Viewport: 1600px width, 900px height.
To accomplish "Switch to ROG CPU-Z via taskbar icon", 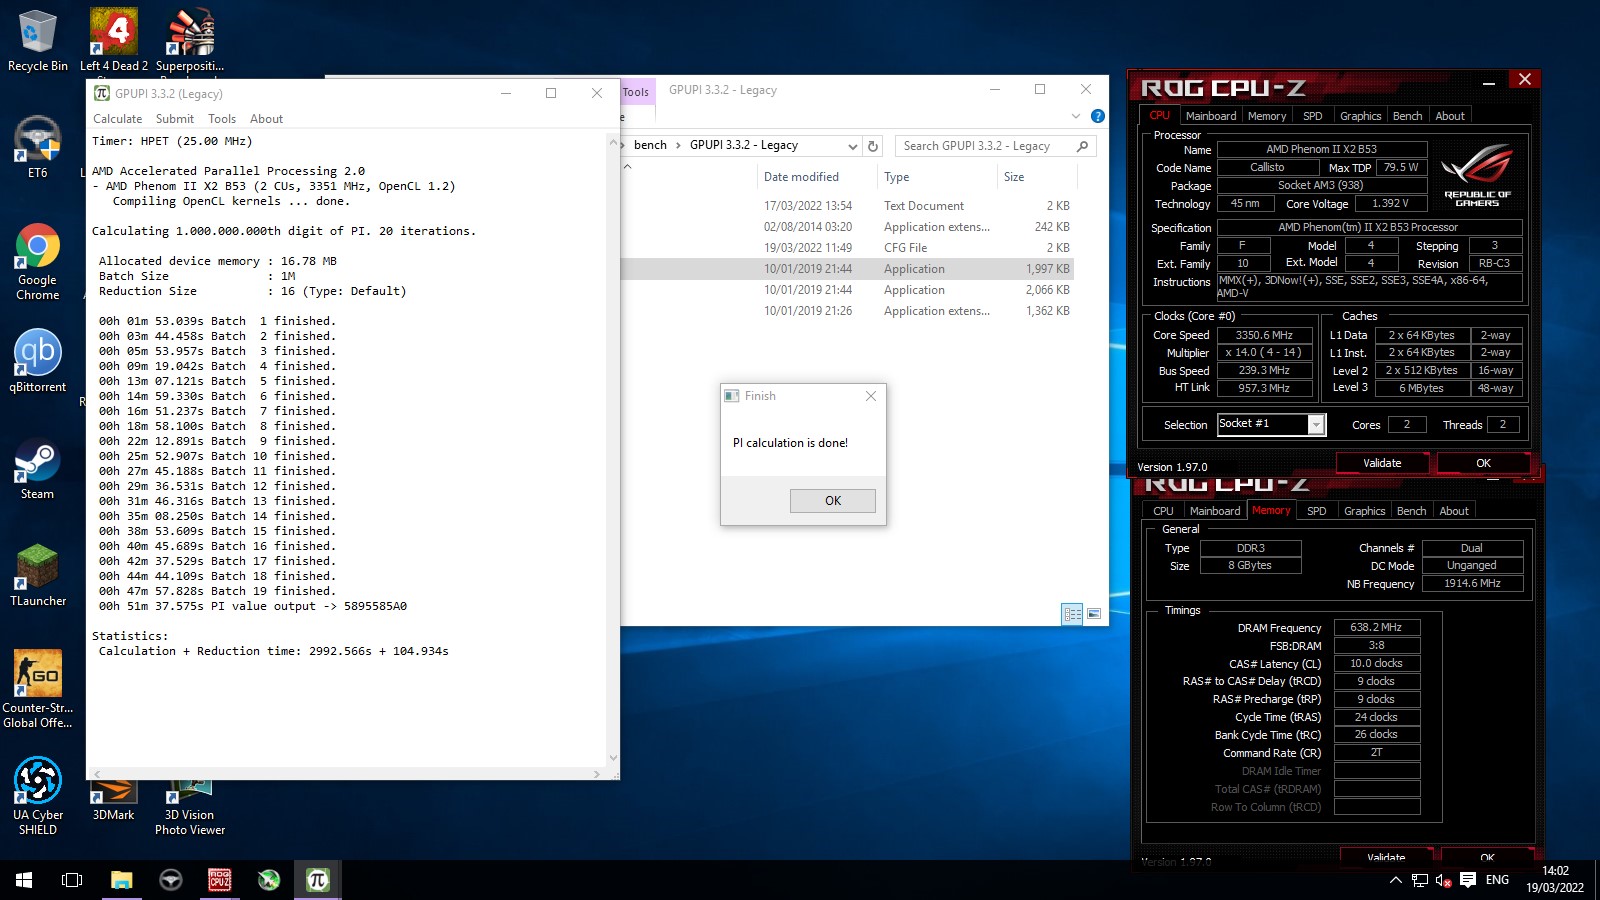I will (220, 880).
